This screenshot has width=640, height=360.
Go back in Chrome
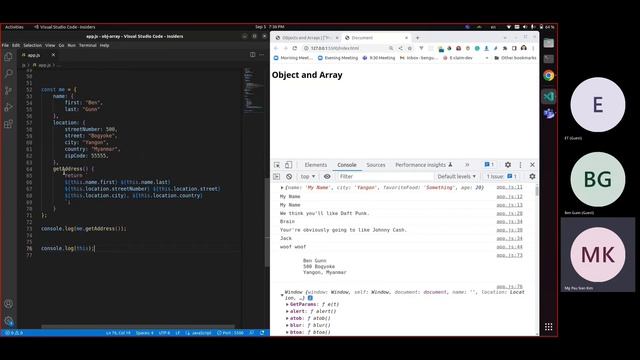click(x=276, y=48)
